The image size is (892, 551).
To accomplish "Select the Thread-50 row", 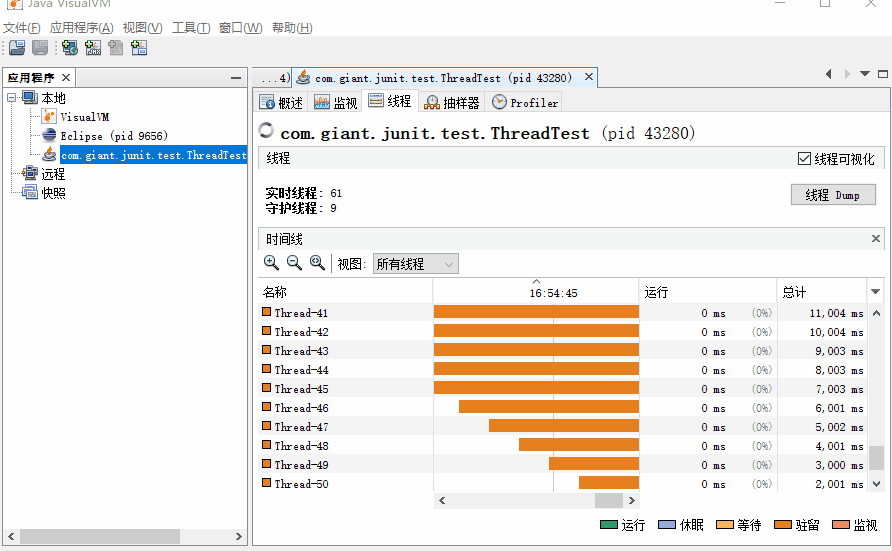I will (563, 484).
